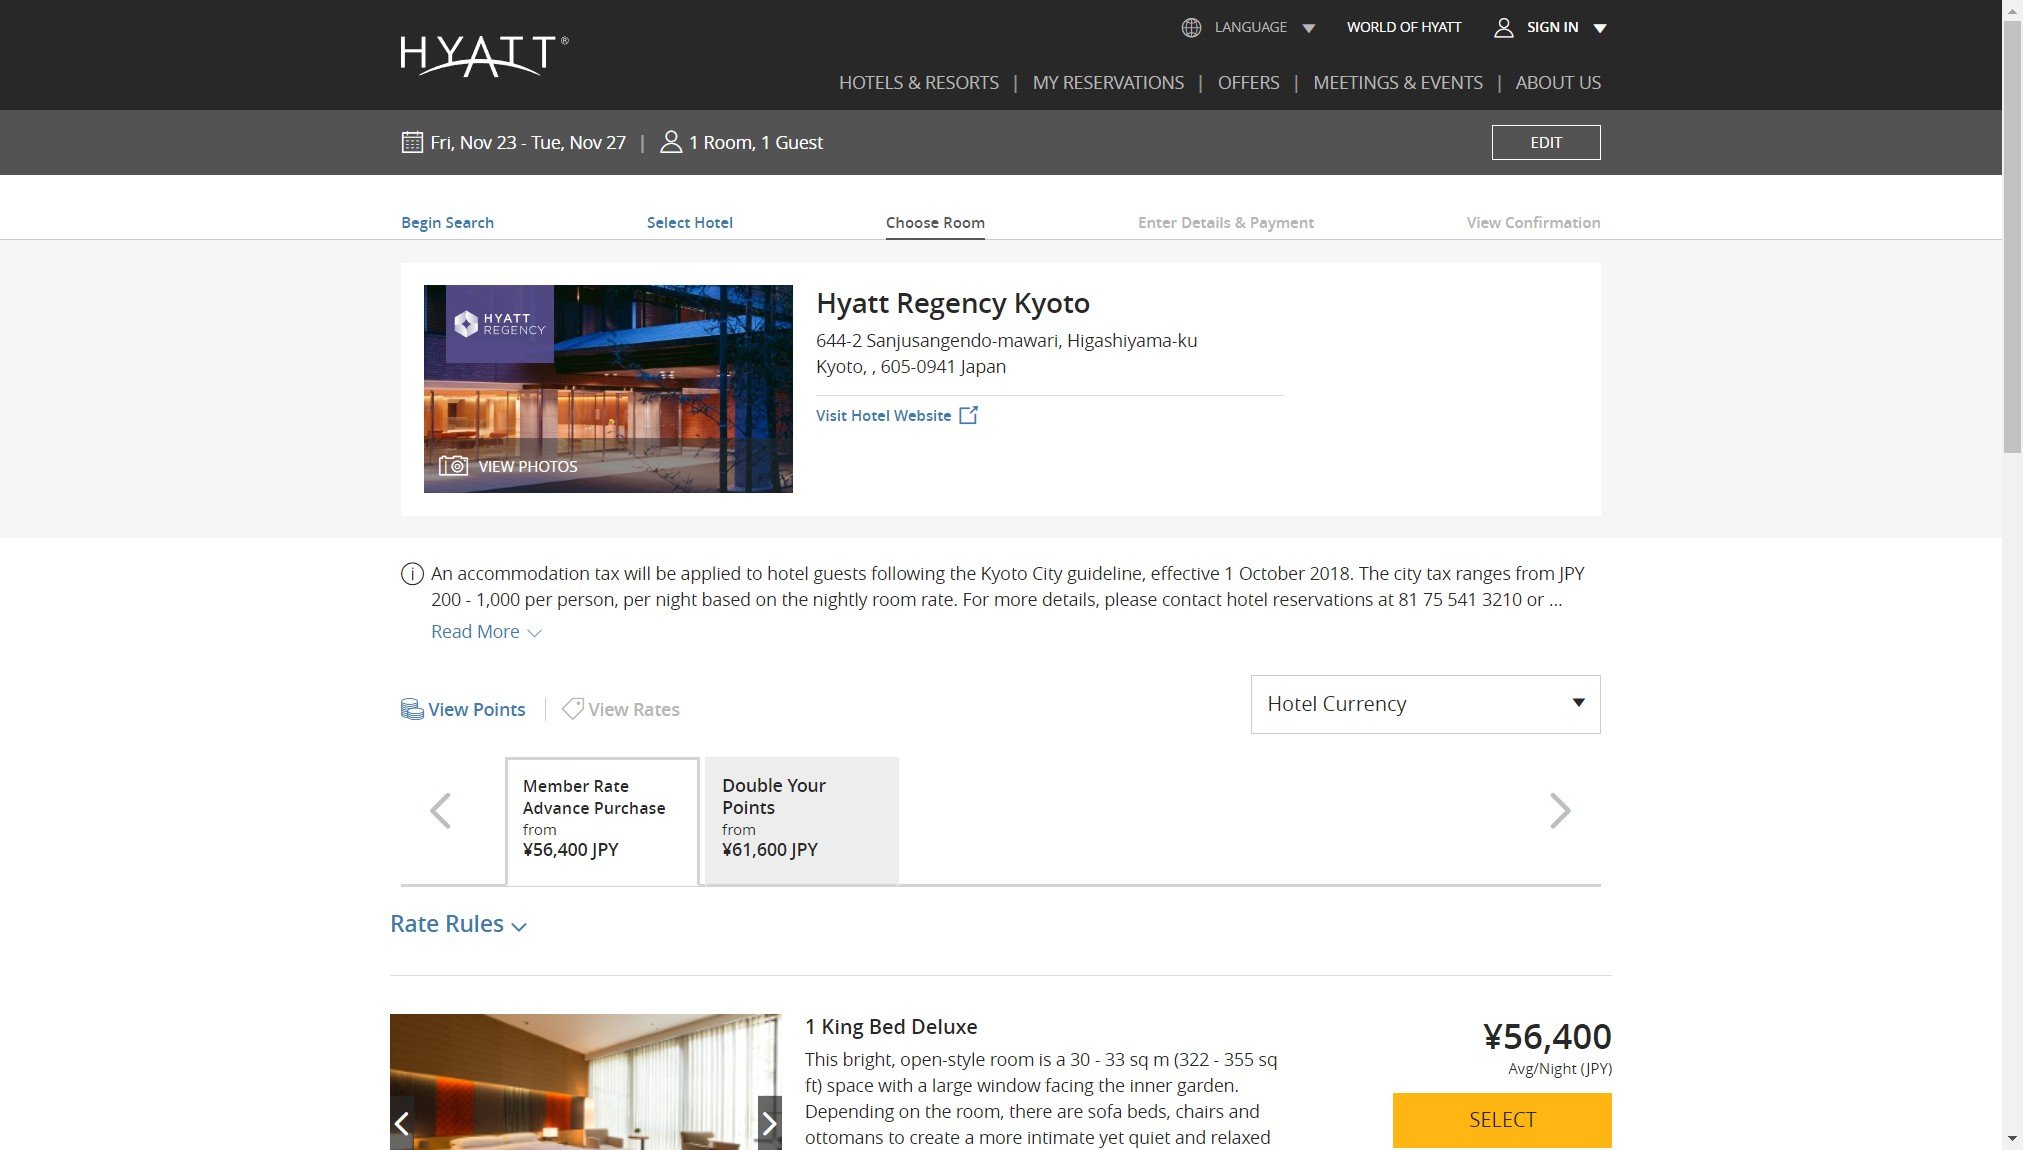Go back to Select Hotel step
Image resolution: width=2023 pixels, height=1150 pixels.
click(690, 223)
